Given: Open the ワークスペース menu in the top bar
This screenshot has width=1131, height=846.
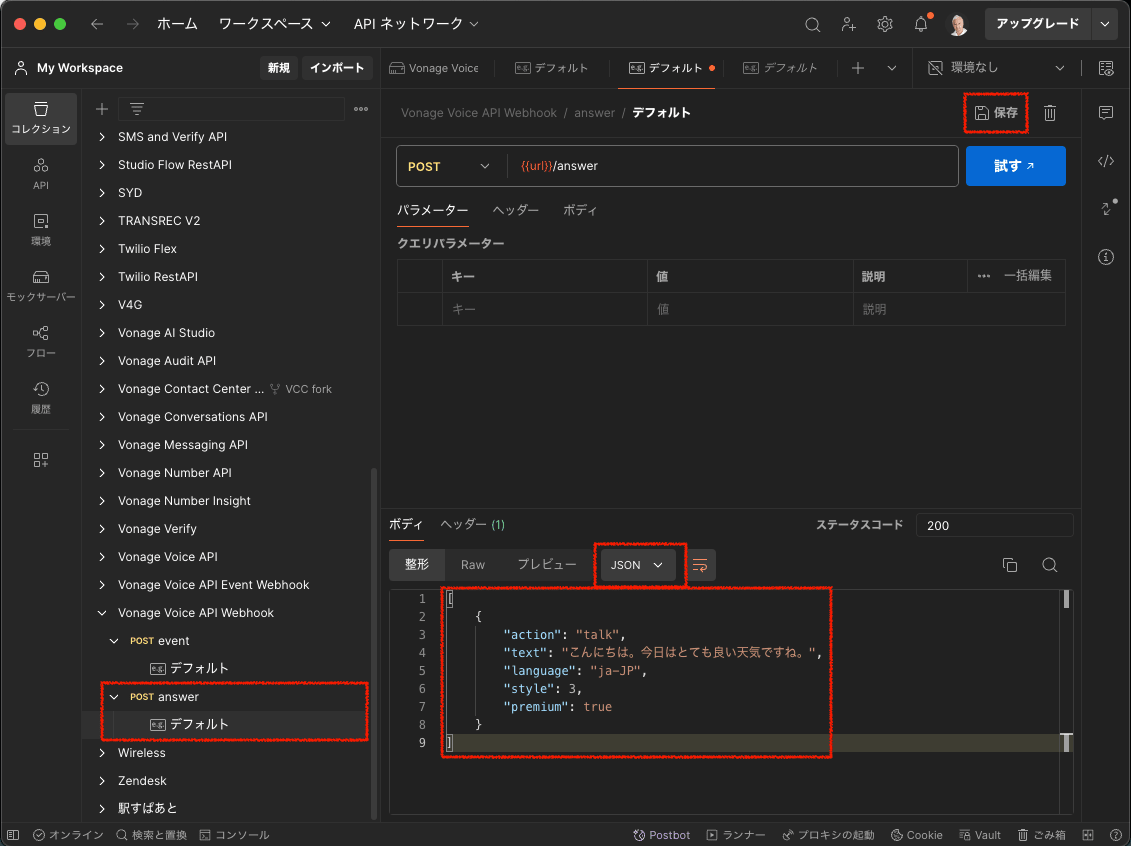Looking at the screenshot, I should click(x=268, y=22).
